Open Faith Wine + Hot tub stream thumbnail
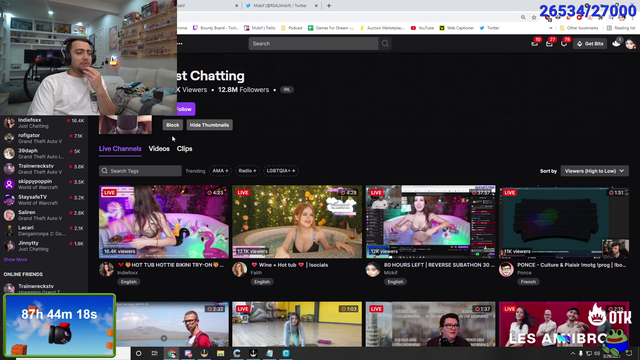This screenshot has height=360, width=640. 297,222
